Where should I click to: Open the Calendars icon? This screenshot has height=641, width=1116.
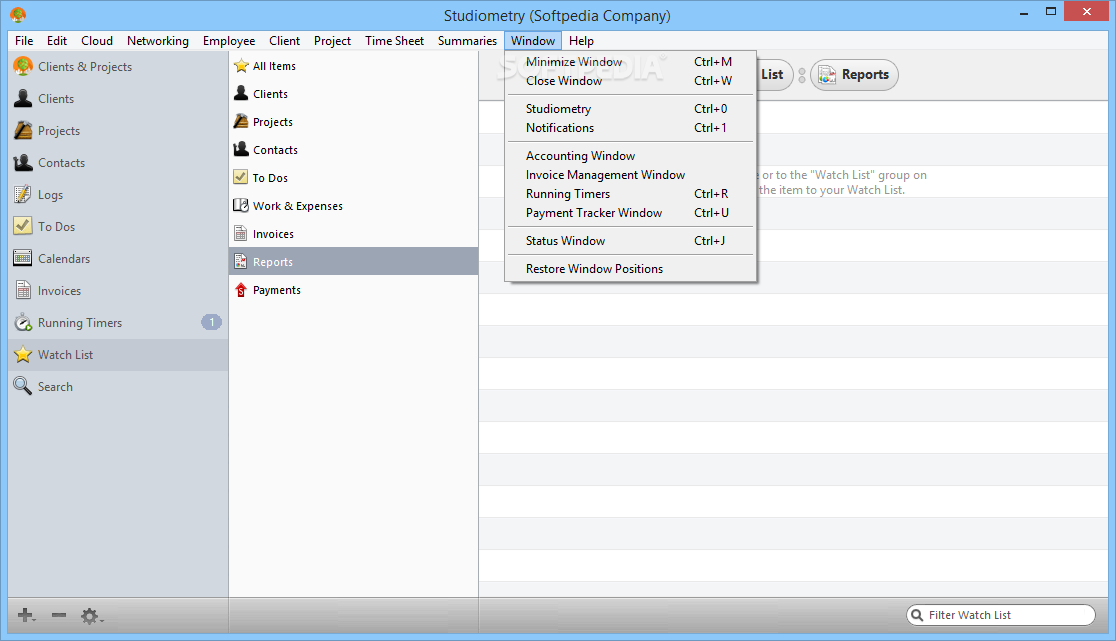click(x=23, y=258)
